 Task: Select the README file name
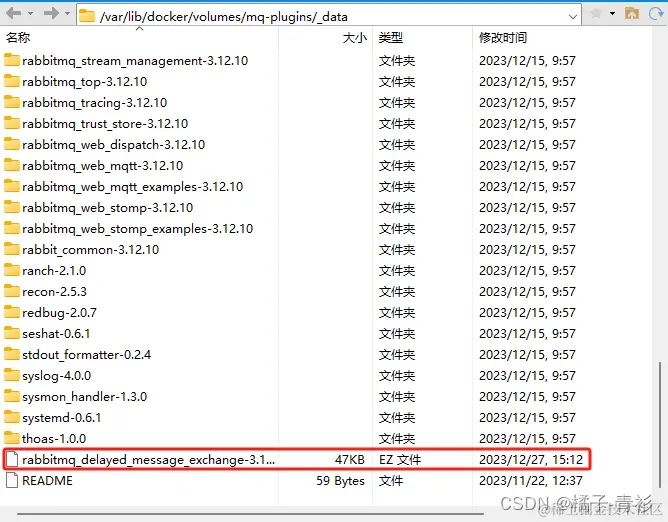pyautogui.click(x=47, y=481)
